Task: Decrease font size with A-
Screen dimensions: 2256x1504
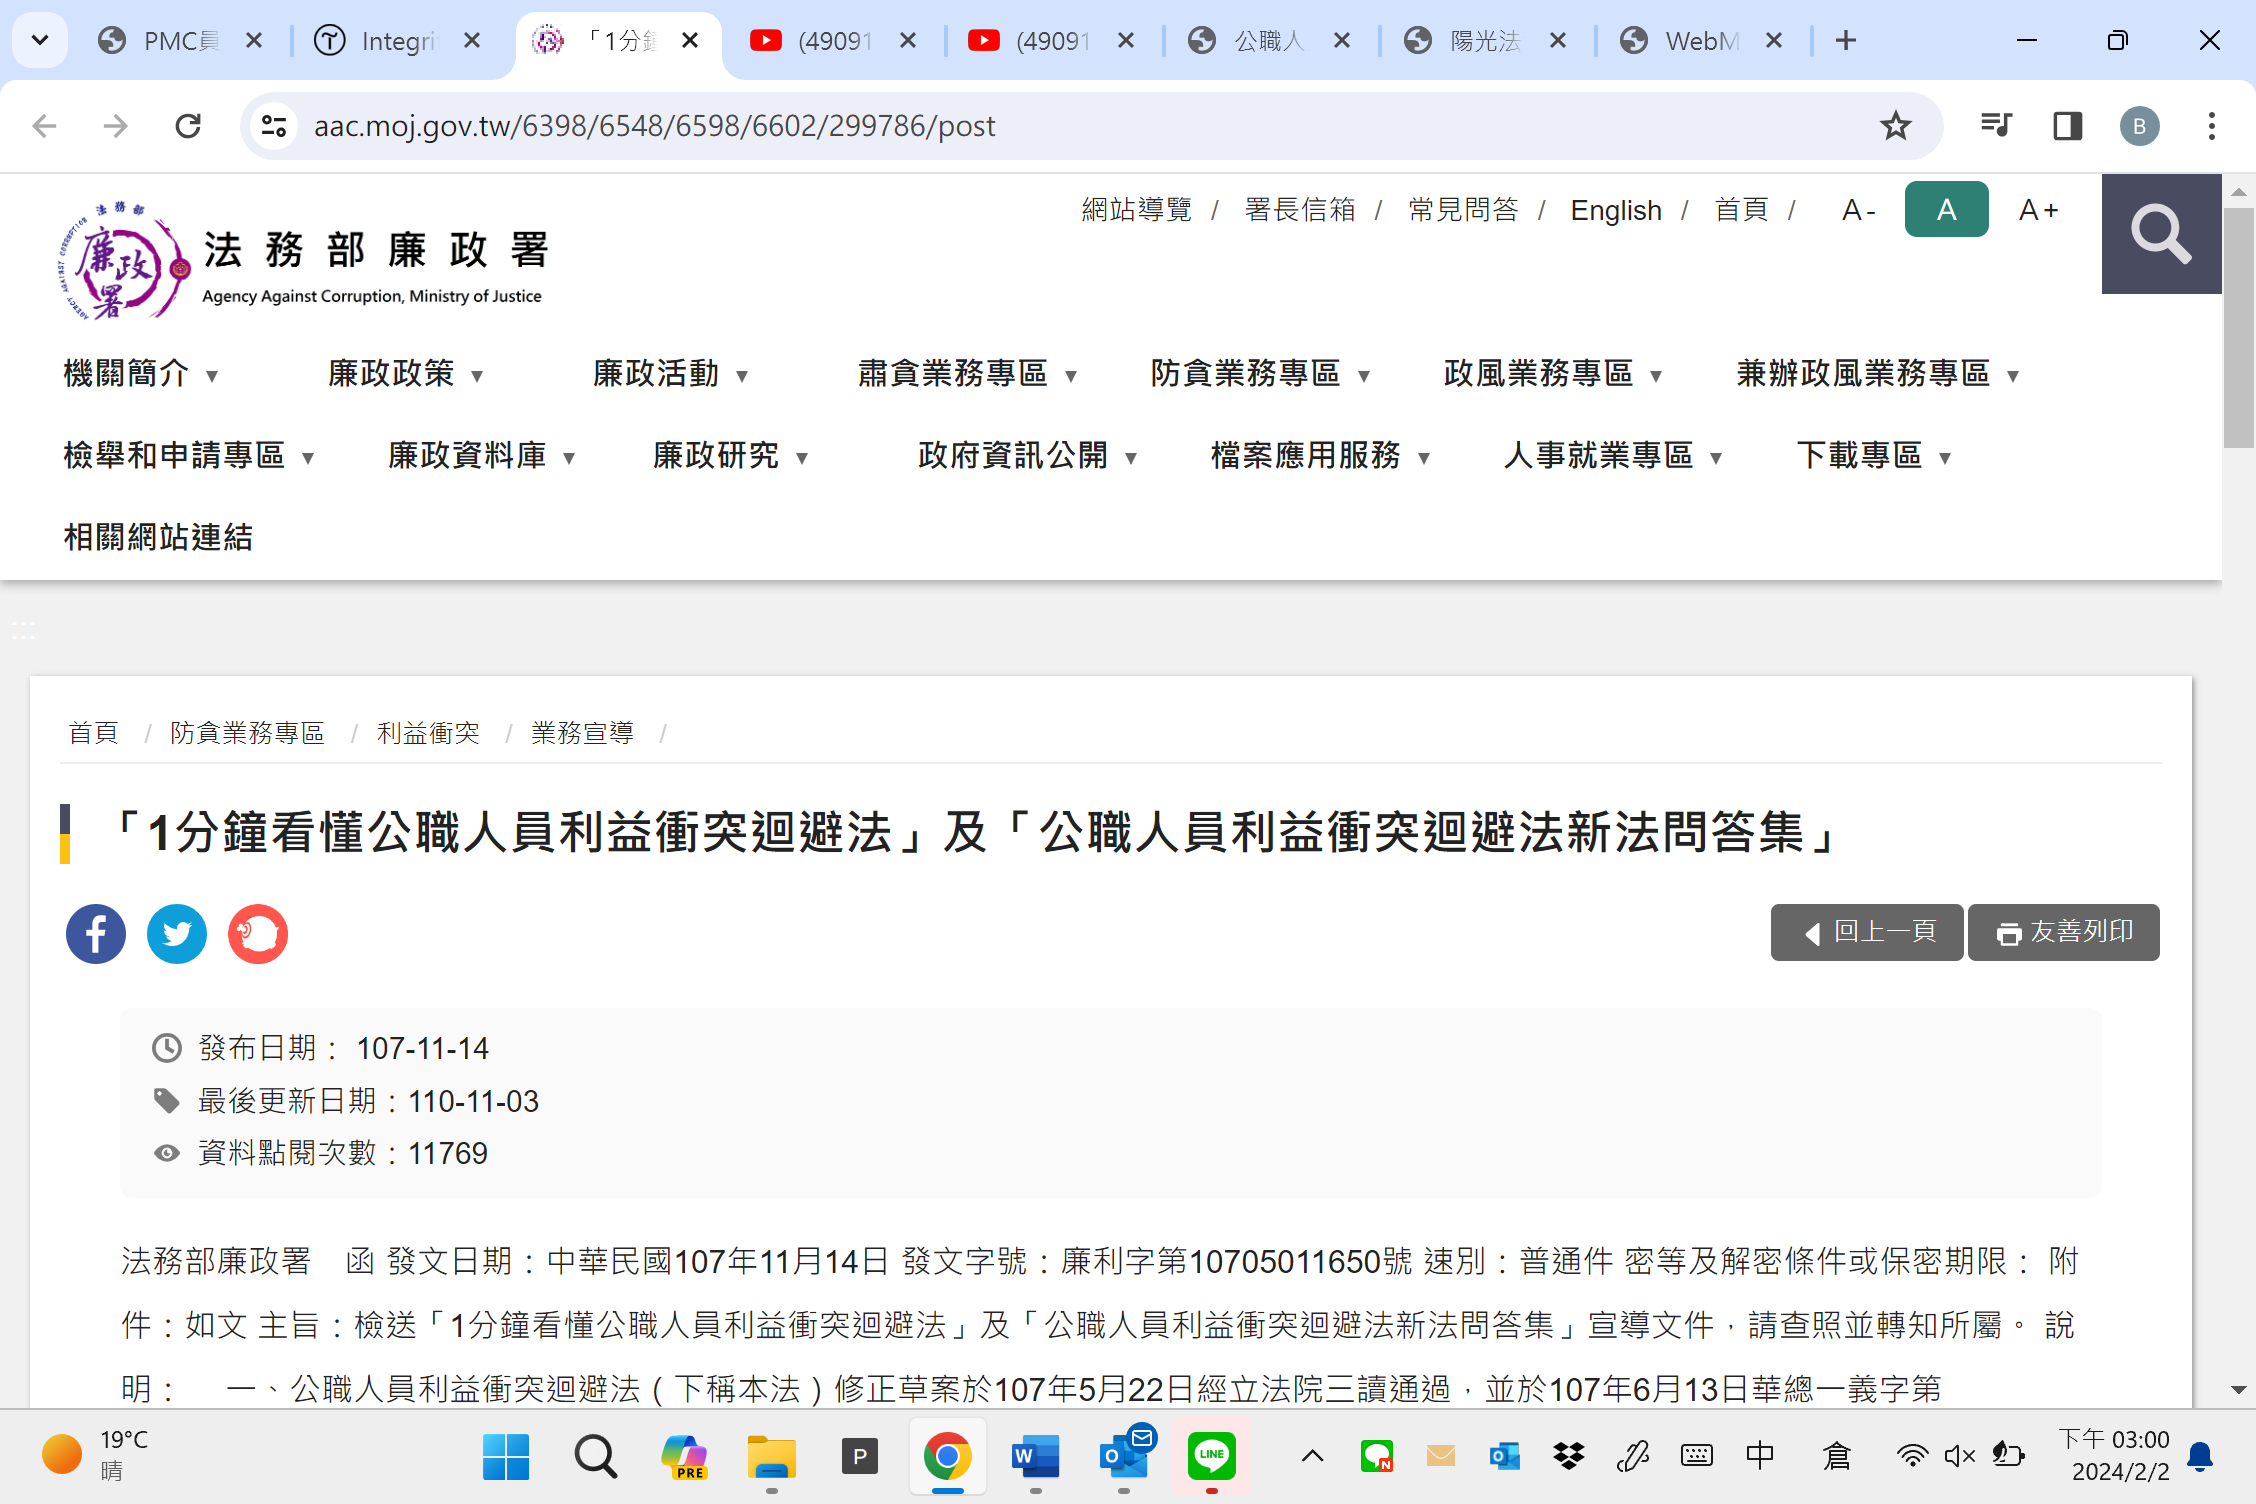Action: (1858, 210)
